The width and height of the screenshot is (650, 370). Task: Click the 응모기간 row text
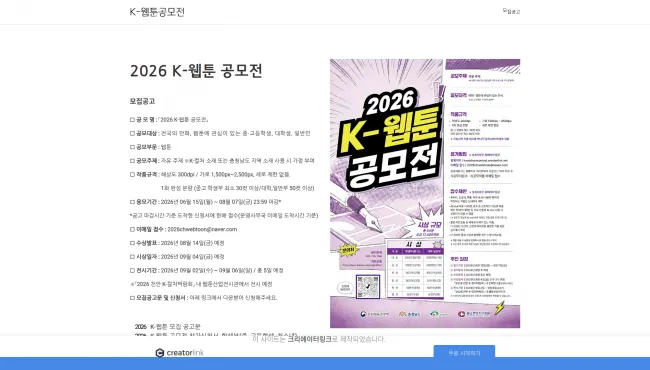pos(206,202)
